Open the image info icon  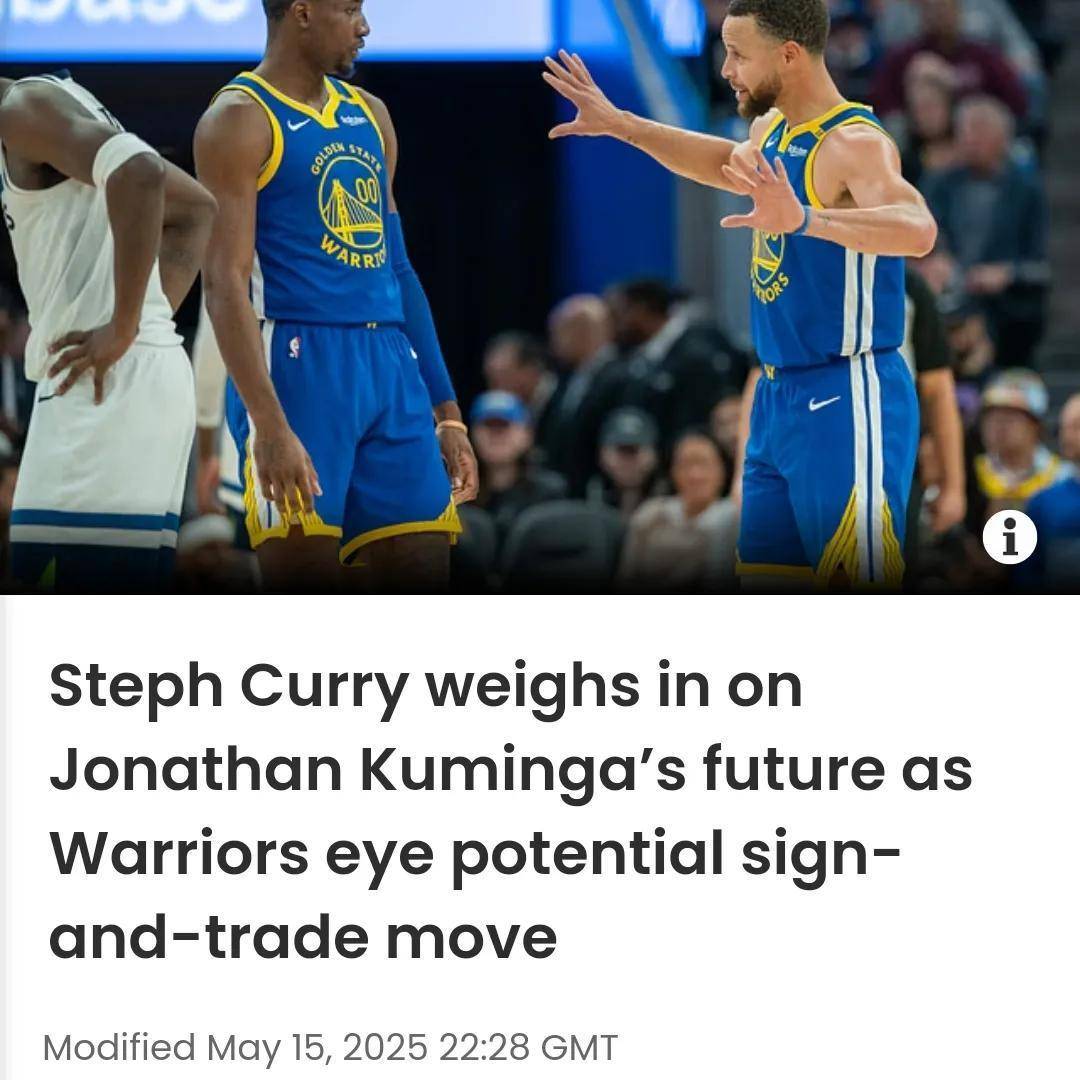[1009, 537]
